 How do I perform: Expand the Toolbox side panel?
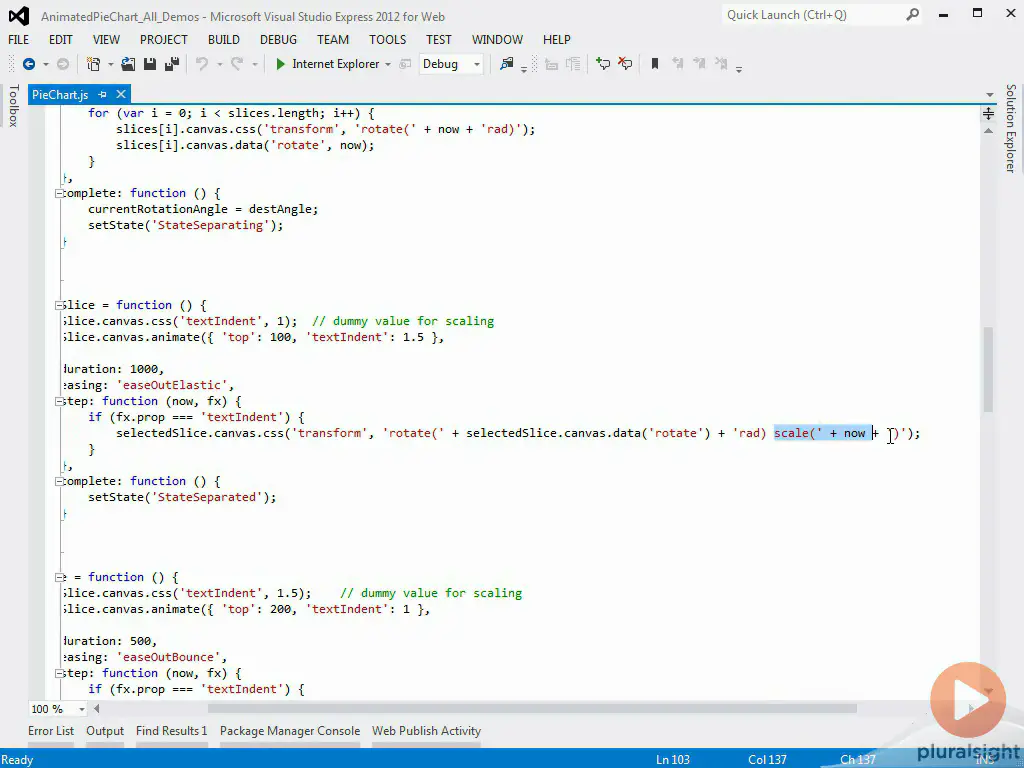(13, 106)
